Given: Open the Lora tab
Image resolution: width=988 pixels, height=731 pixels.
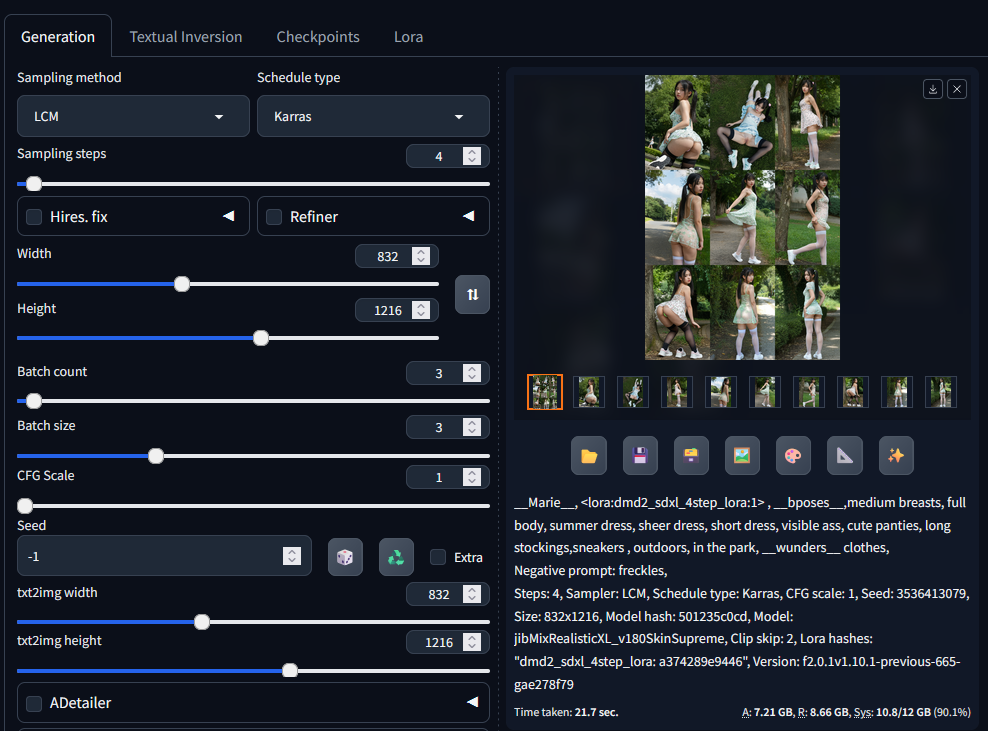Looking at the screenshot, I should tap(408, 37).
